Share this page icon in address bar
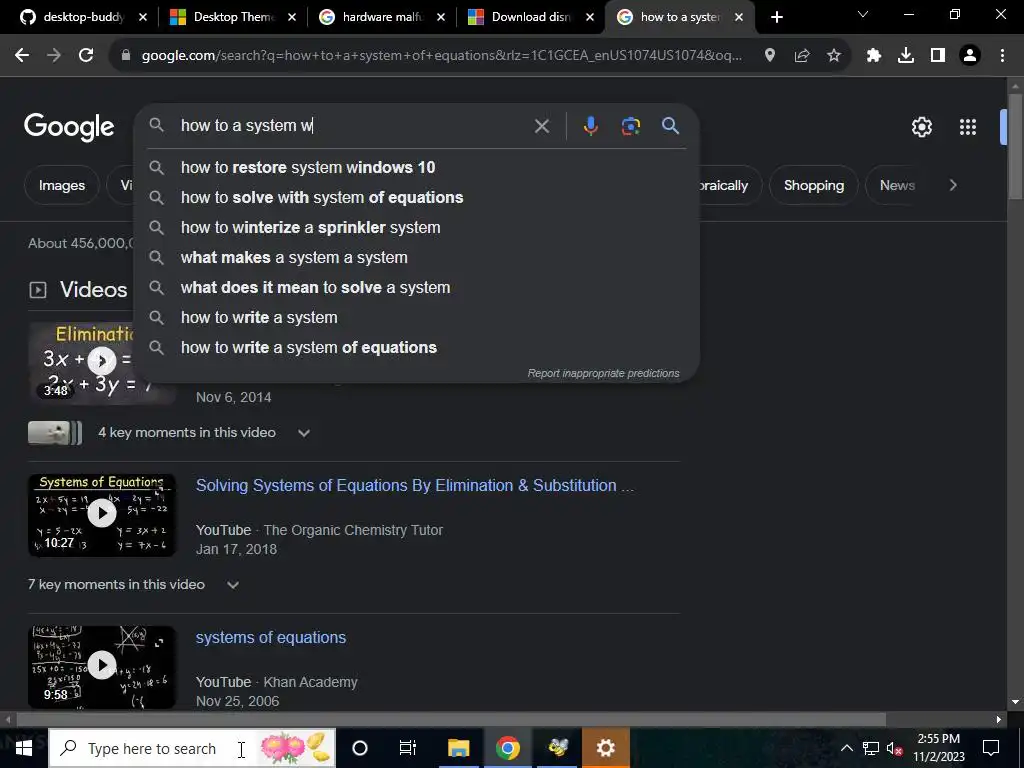1024x768 pixels. [x=802, y=56]
